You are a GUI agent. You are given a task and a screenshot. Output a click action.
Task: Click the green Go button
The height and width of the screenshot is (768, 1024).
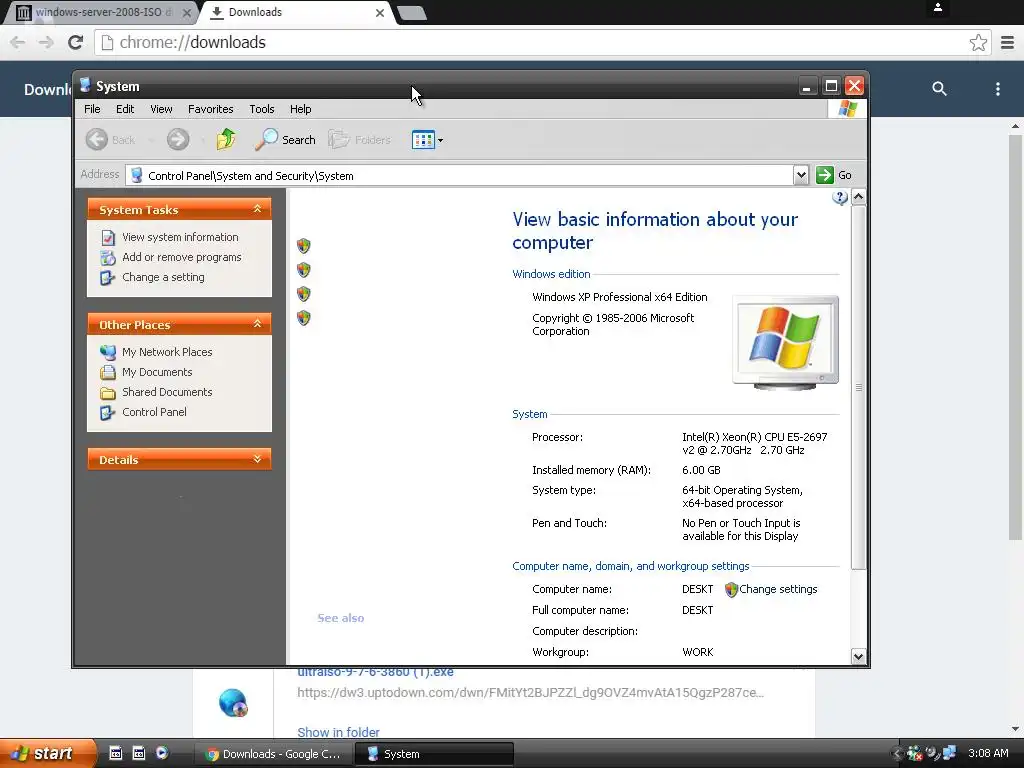[x=834, y=175]
